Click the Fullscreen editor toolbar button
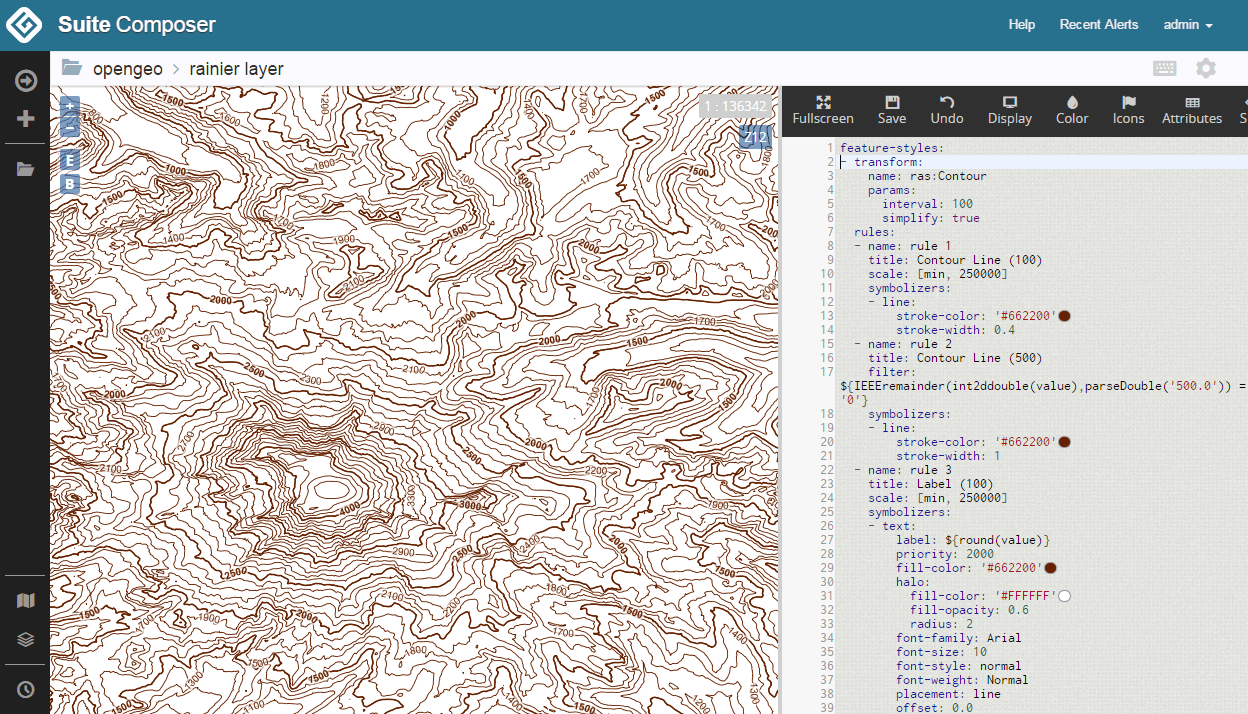This screenshot has height=714, width=1248. [x=823, y=110]
